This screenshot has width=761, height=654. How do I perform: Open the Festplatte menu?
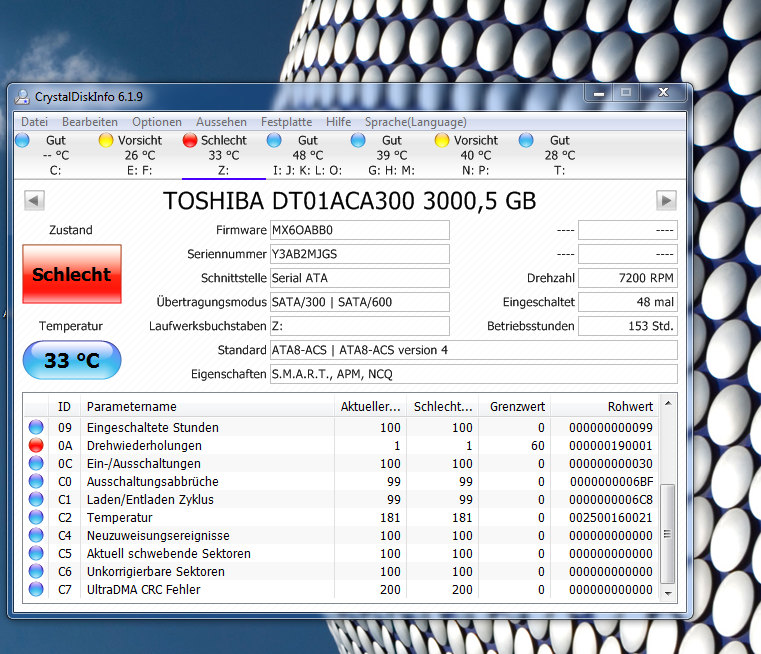pyautogui.click(x=286, y=122)
